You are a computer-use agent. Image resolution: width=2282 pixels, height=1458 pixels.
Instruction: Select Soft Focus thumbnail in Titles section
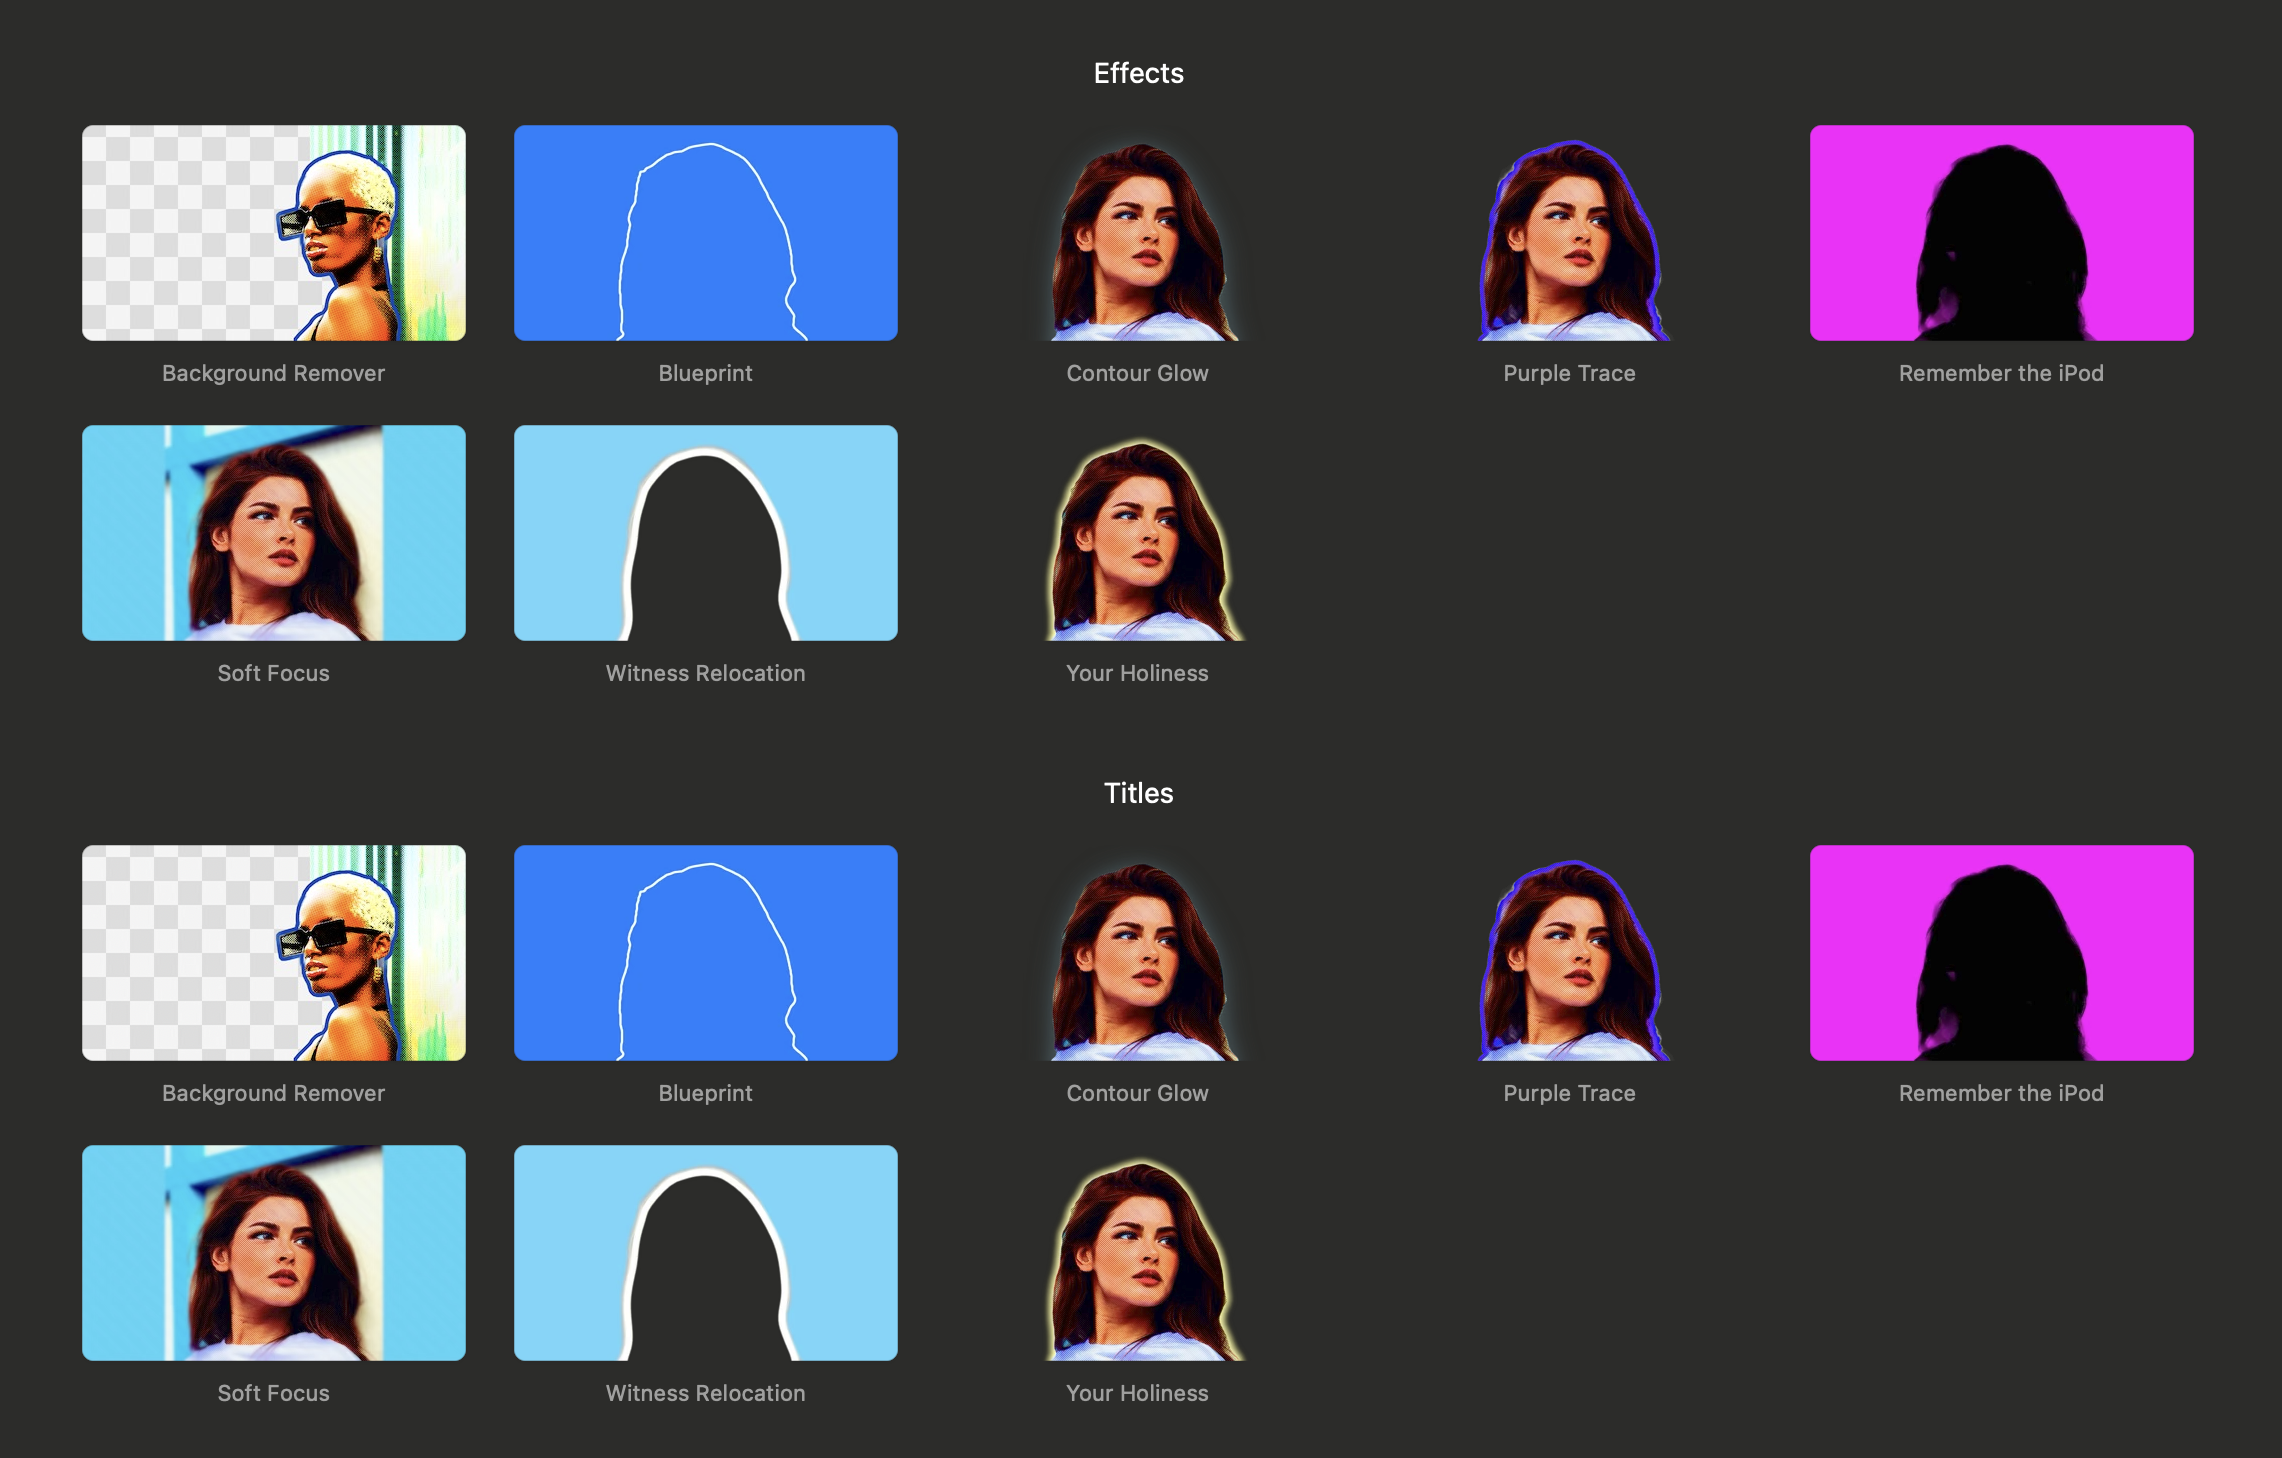pyautogui.click(x=274, y=1253)
